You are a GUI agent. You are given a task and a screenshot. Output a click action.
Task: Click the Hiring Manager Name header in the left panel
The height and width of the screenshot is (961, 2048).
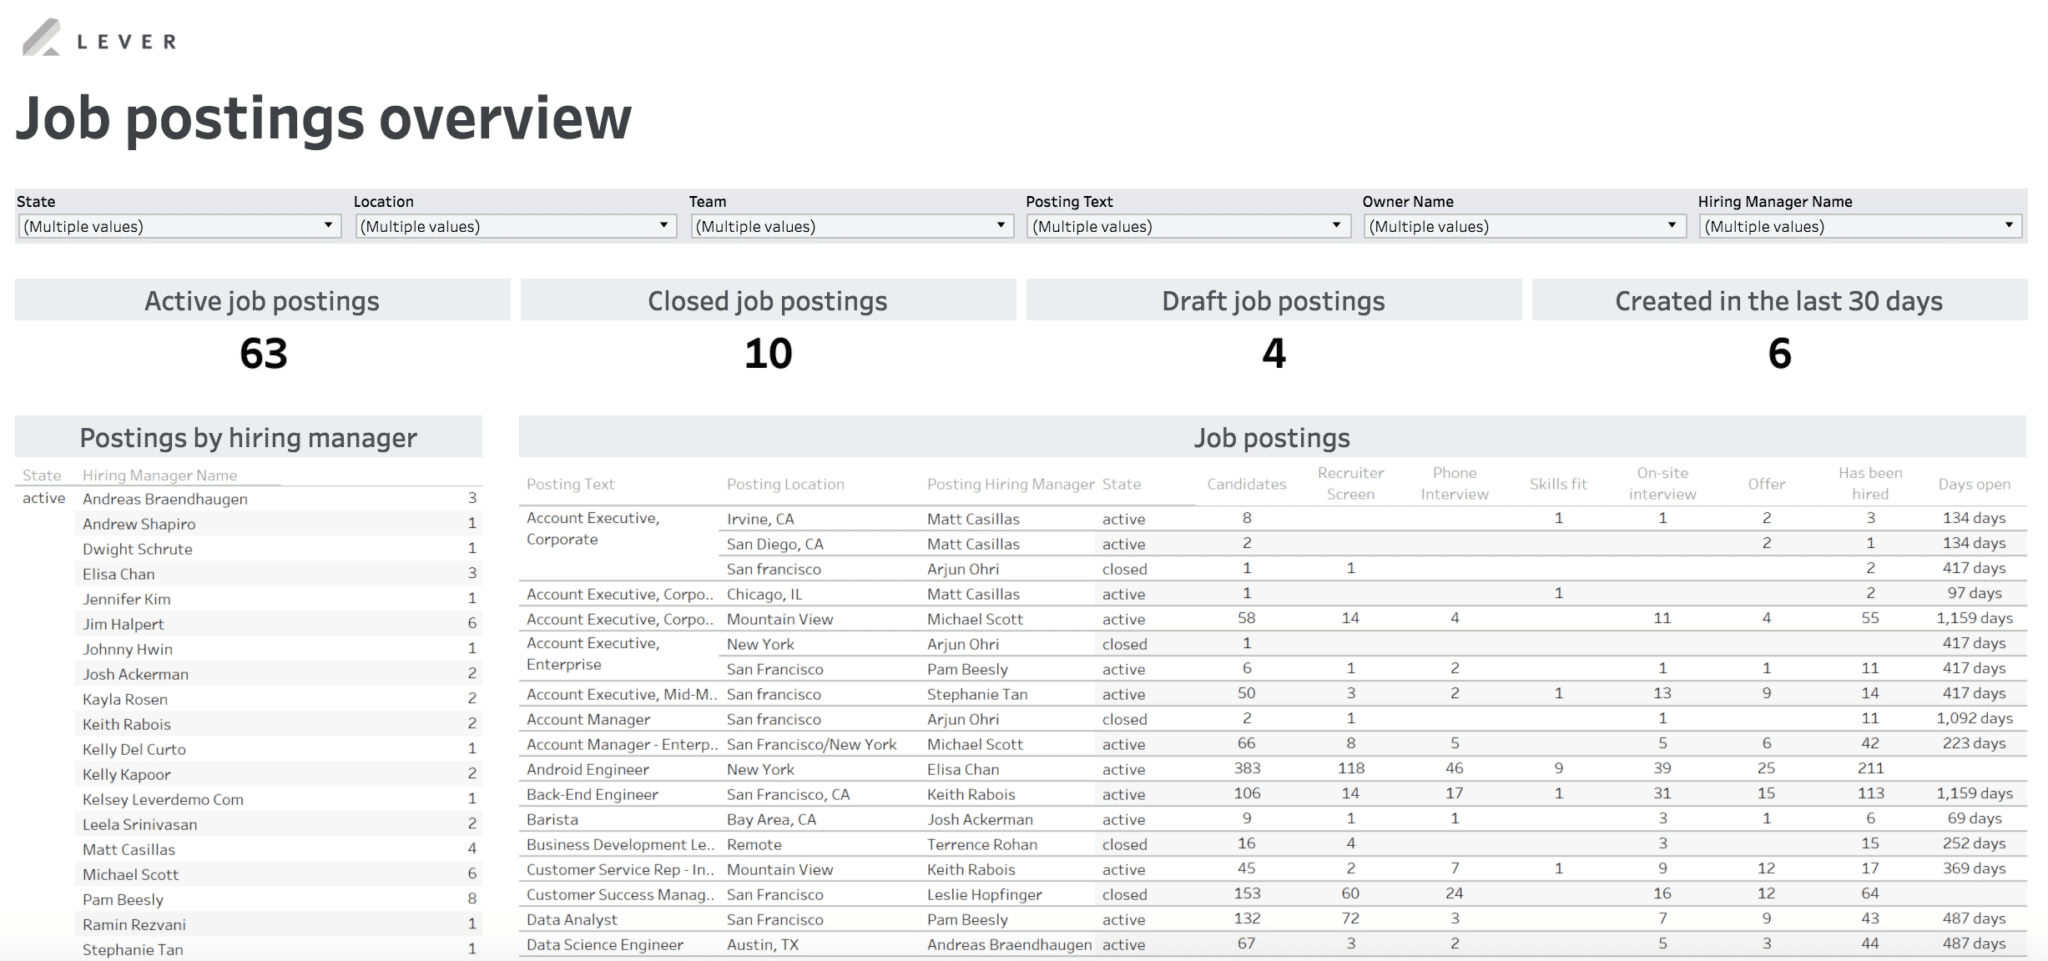coord(160,475)
